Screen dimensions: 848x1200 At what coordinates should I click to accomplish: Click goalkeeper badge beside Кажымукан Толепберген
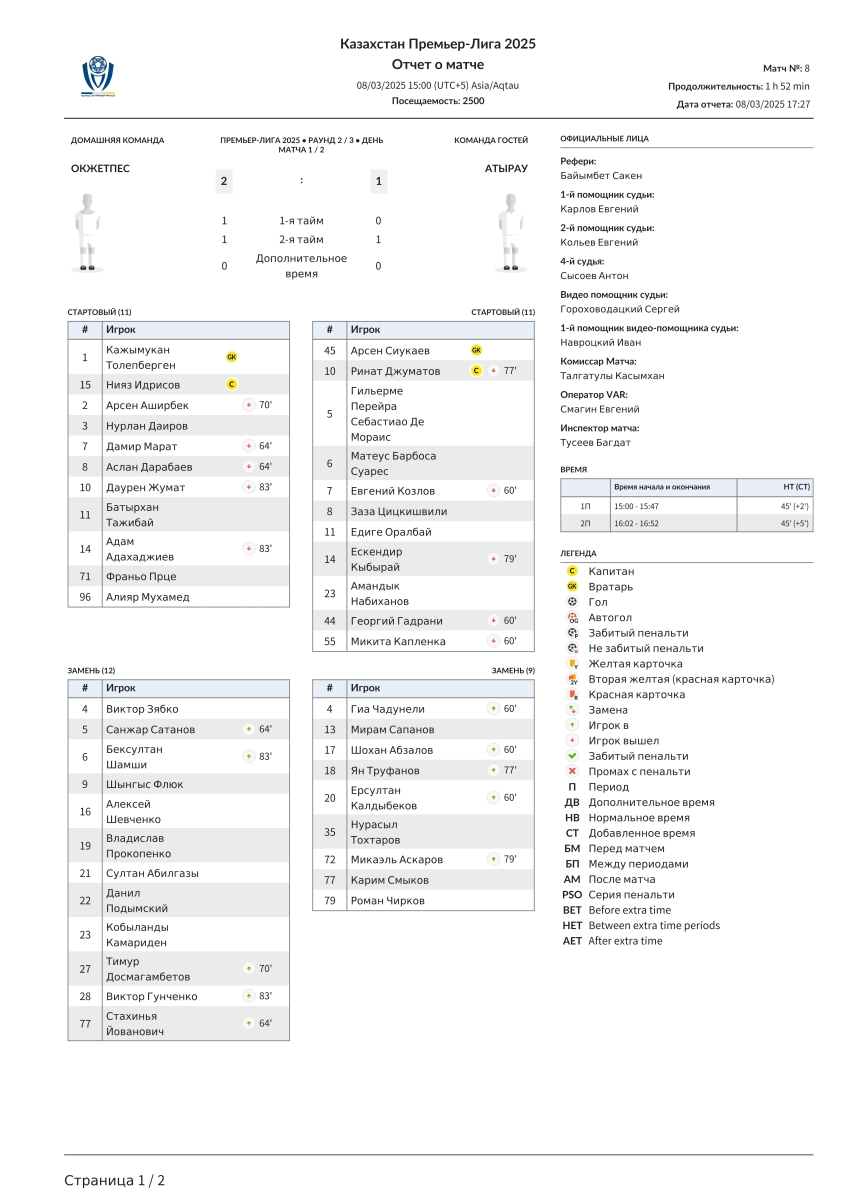232,357
